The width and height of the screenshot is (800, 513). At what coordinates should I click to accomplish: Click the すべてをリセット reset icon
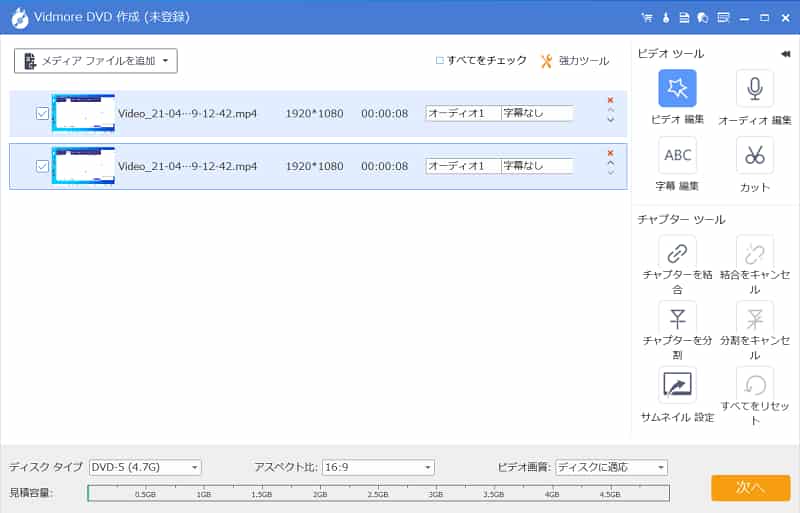click(x=755, y=385)
